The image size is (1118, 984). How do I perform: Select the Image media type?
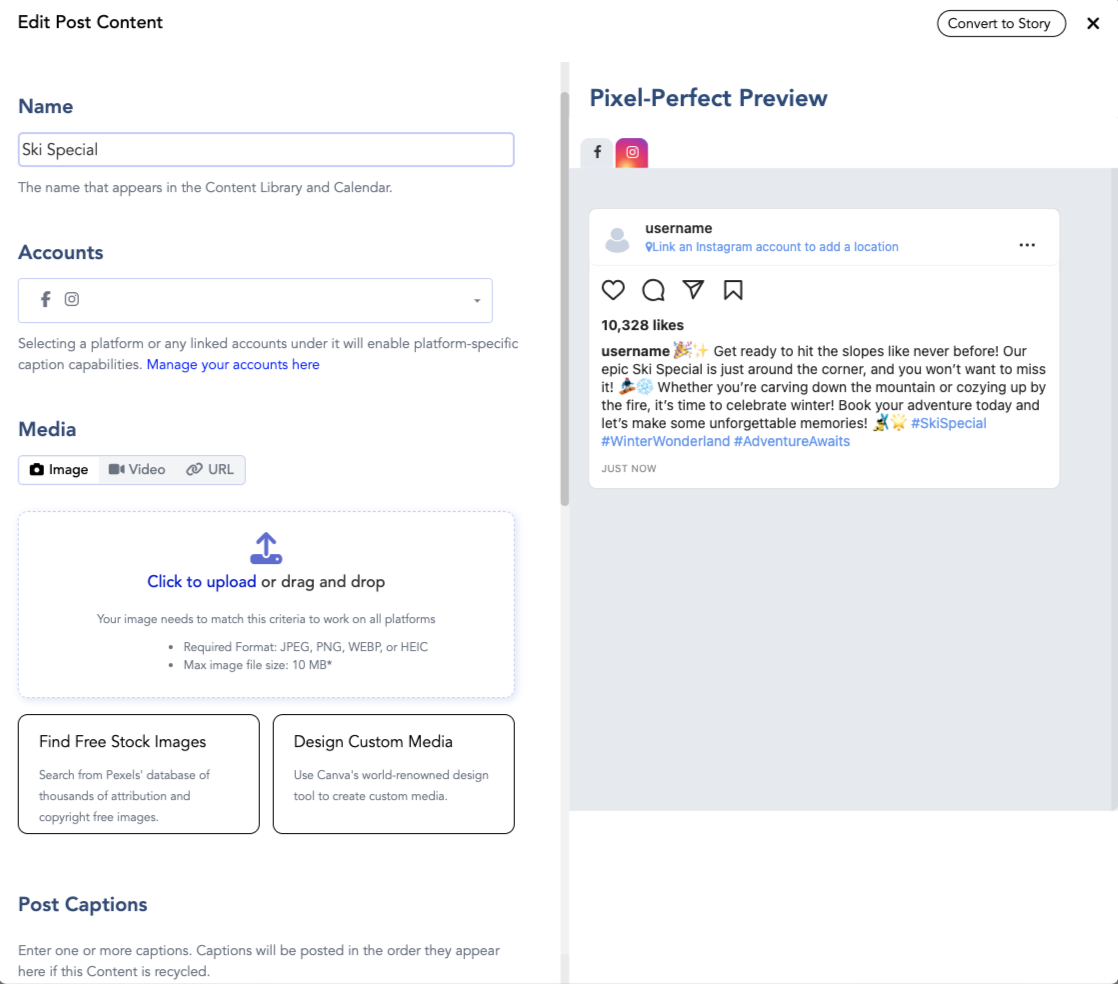[59, 470]
